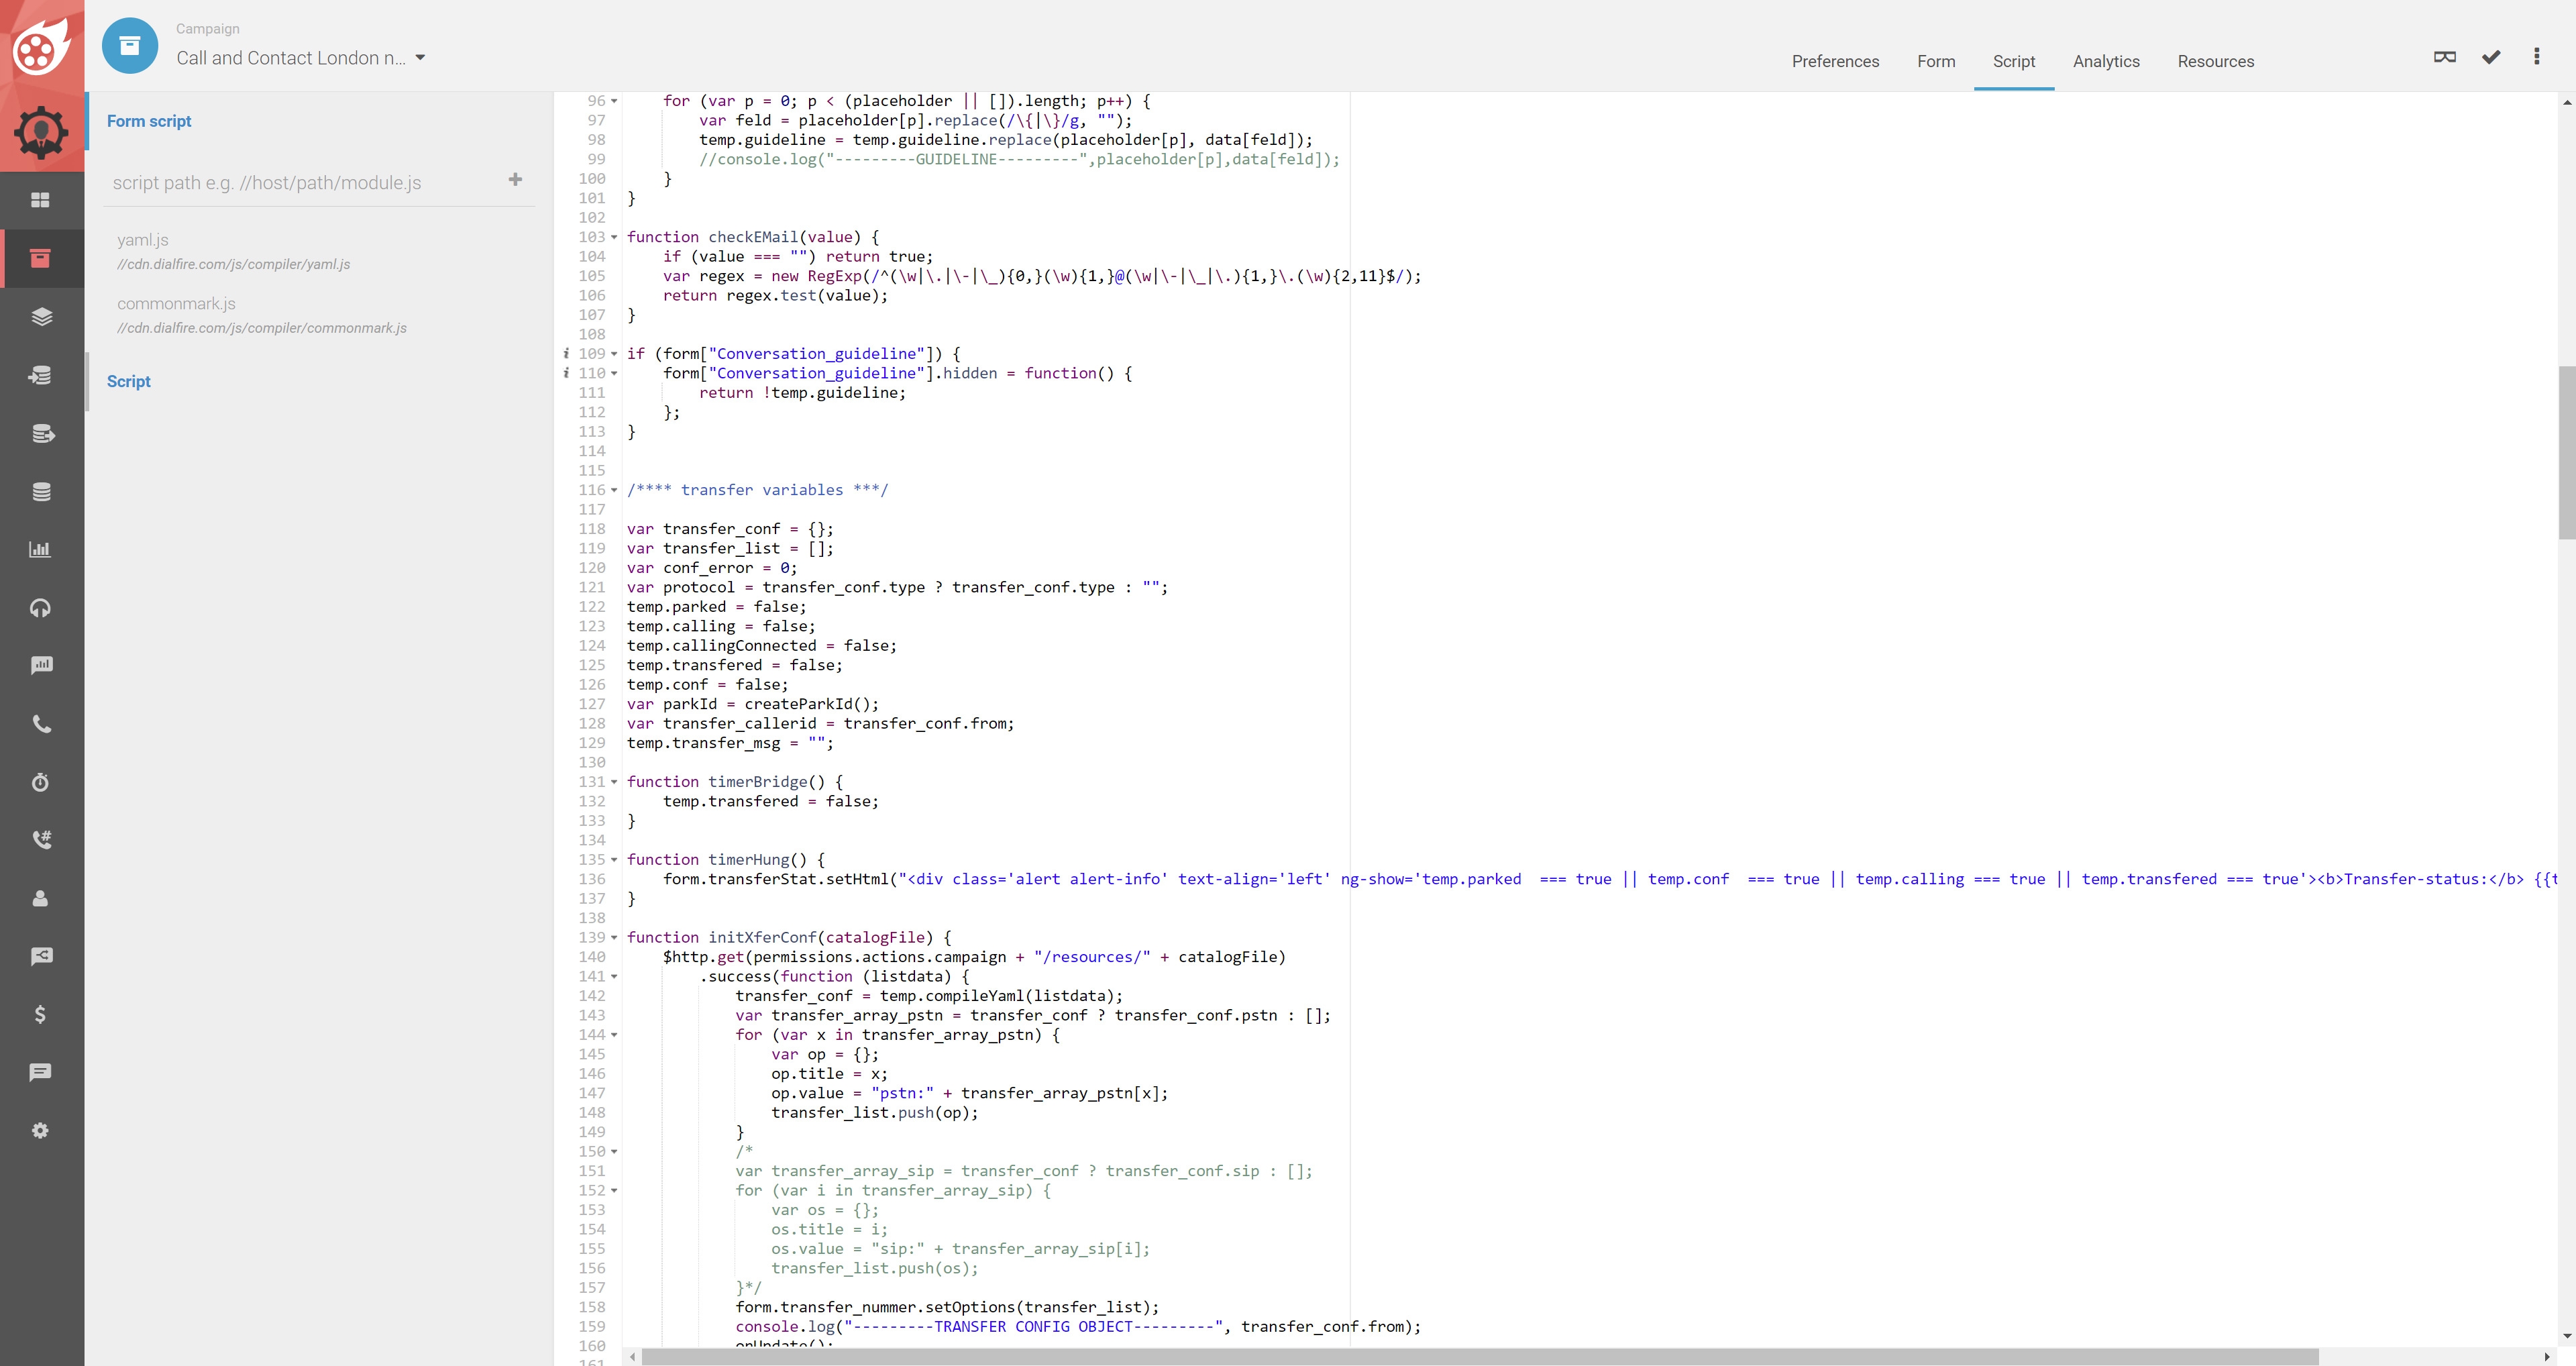Open the stopwatch timer sidebar icon
This screenshot has height=1366, width=2576.
[x=40, y=782]
